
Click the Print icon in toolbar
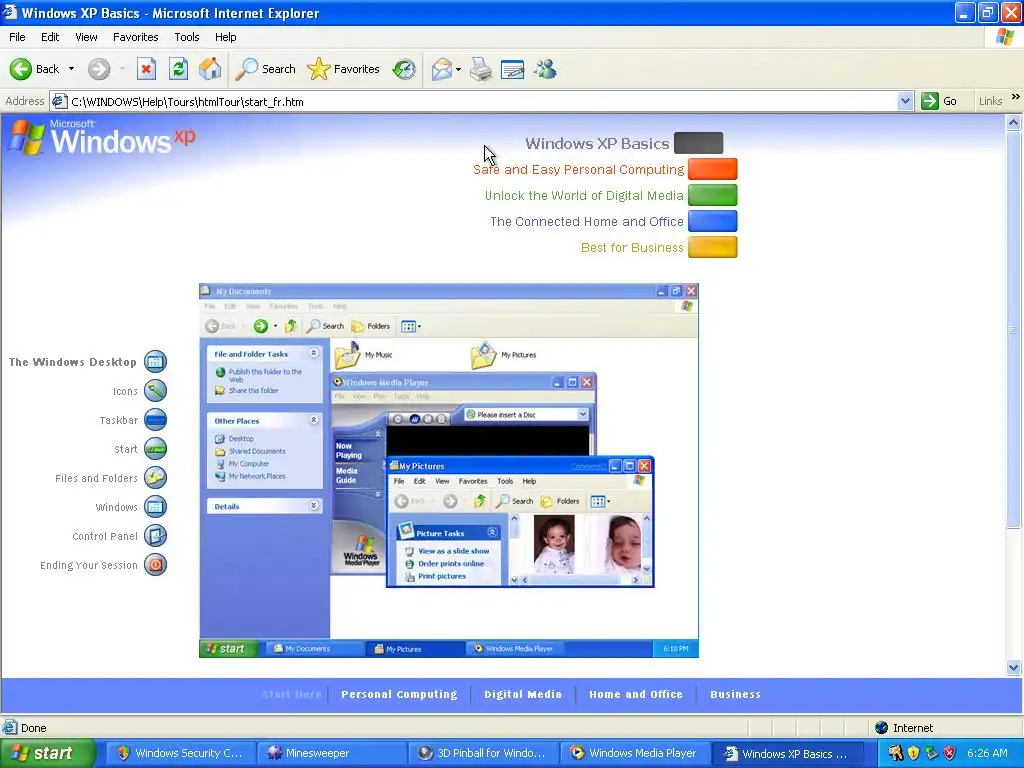tap(481, 69)
